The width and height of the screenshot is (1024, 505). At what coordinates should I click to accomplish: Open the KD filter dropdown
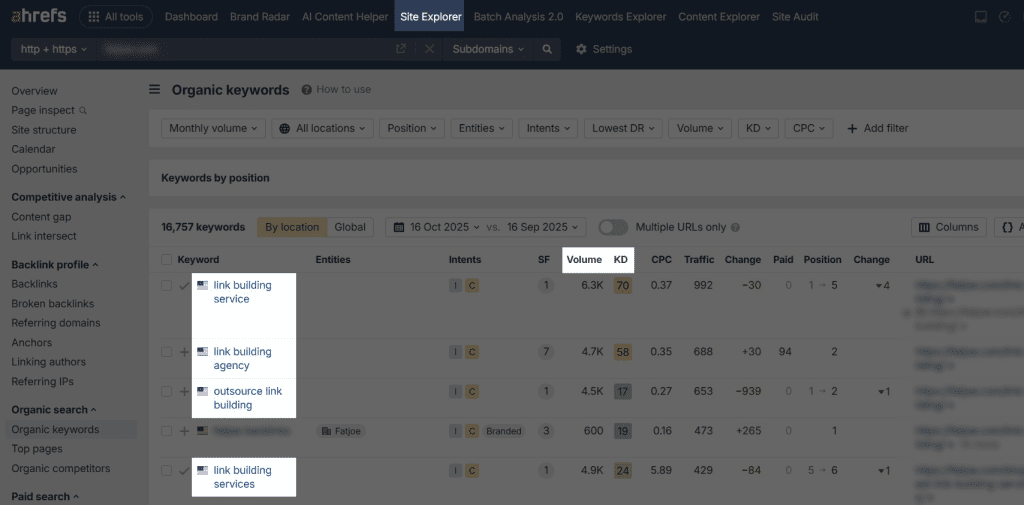point(758,129)
